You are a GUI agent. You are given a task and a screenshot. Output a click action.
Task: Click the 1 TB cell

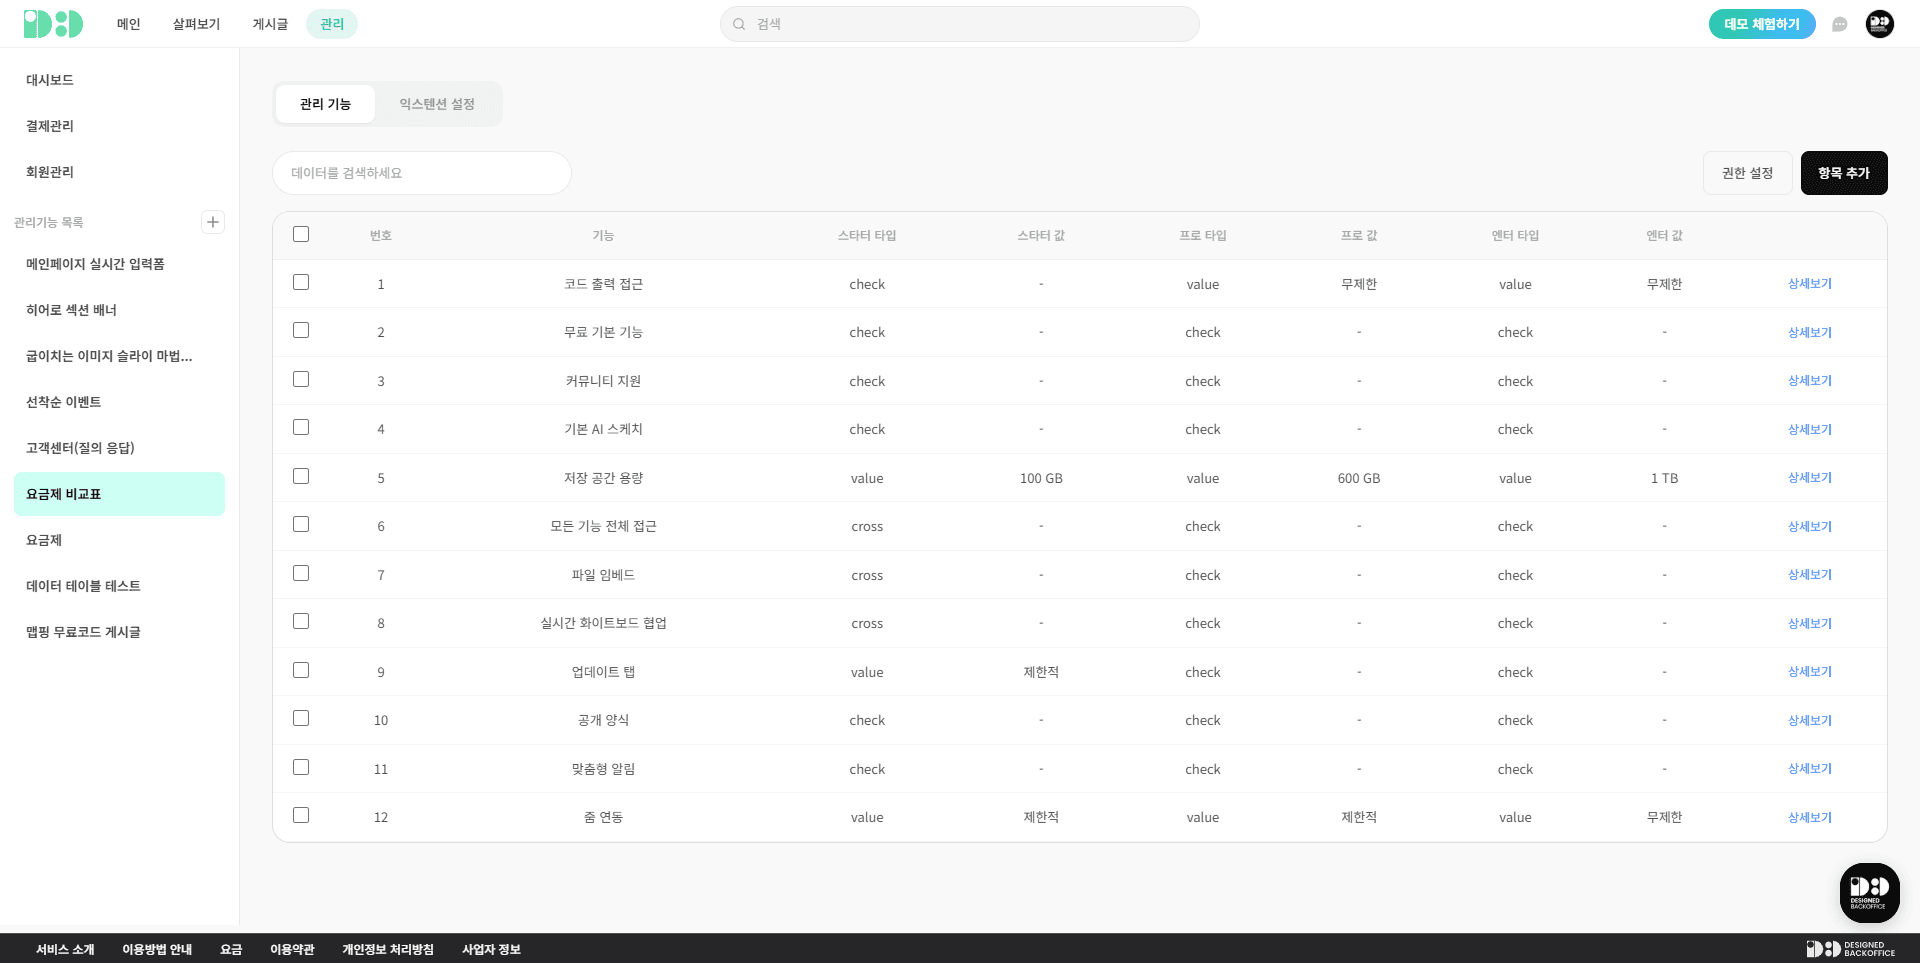[1664, 478]
